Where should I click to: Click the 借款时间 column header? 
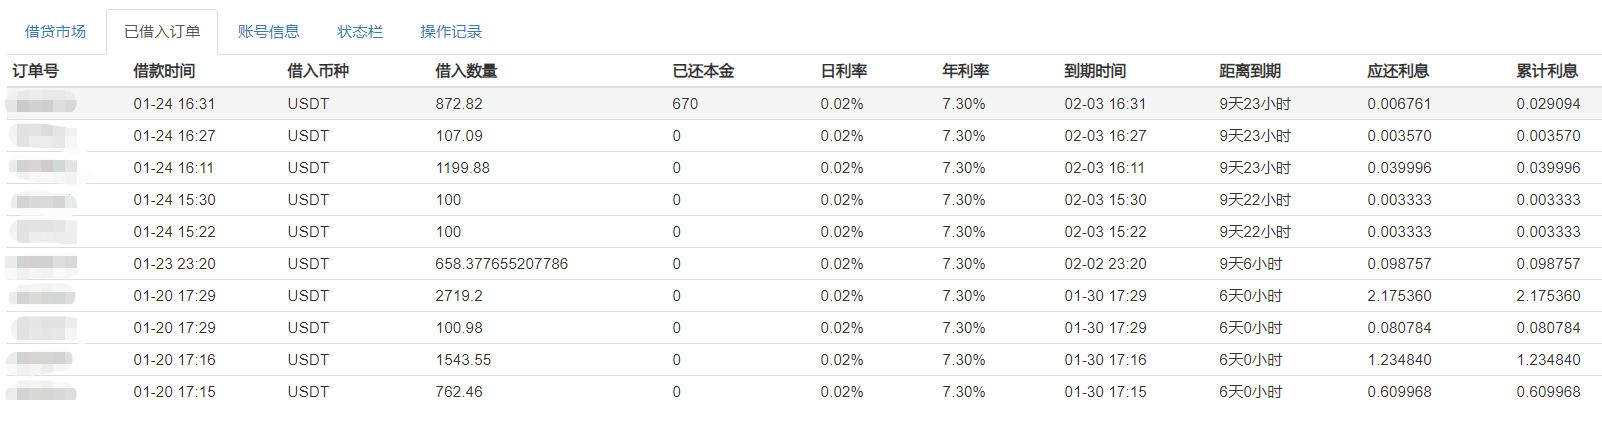164,71
